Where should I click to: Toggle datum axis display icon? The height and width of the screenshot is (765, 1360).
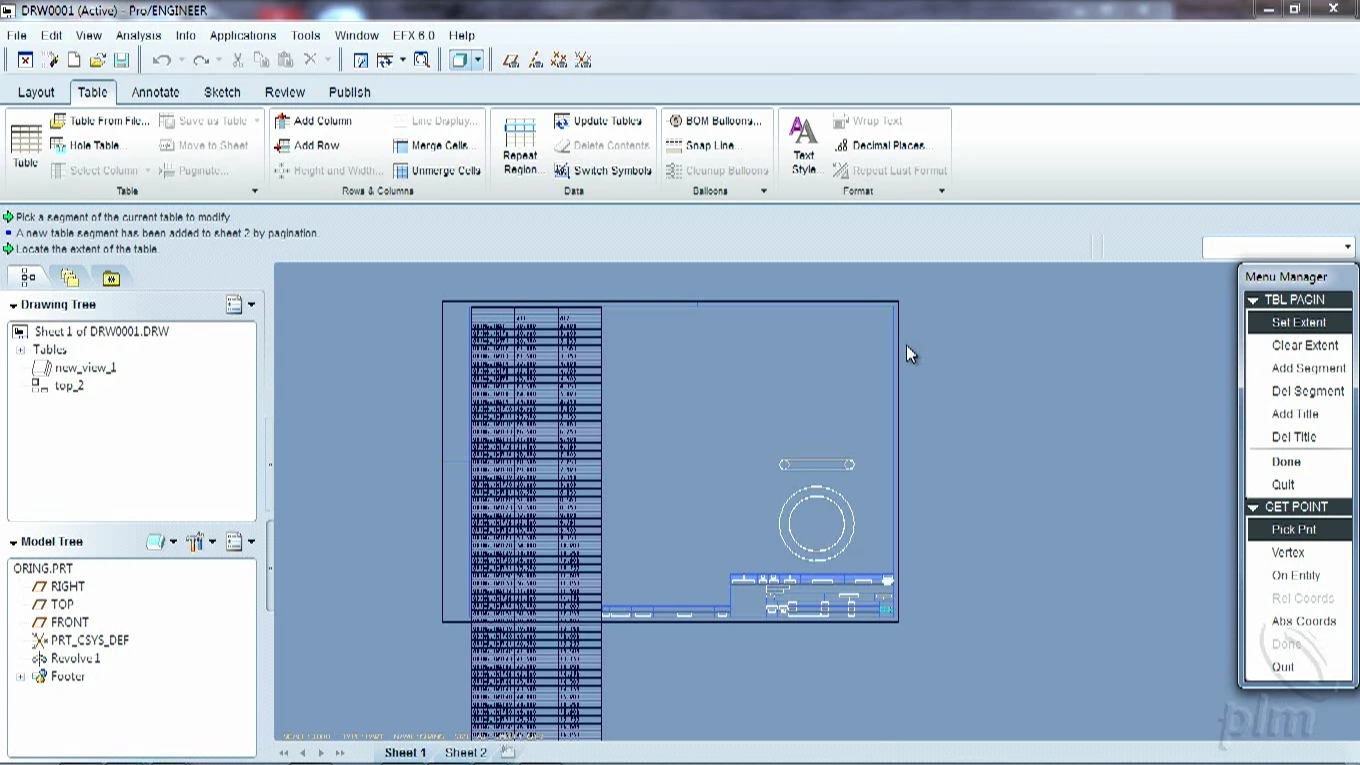[x=535, y=60]
